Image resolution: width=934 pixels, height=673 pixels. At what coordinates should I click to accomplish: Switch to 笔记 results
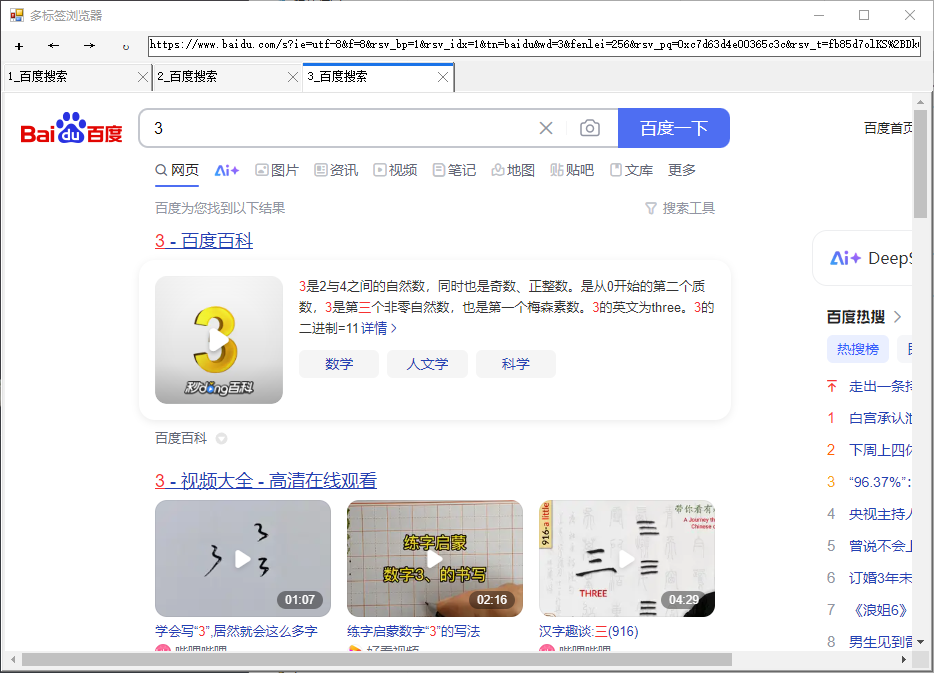tap(454, 170)
